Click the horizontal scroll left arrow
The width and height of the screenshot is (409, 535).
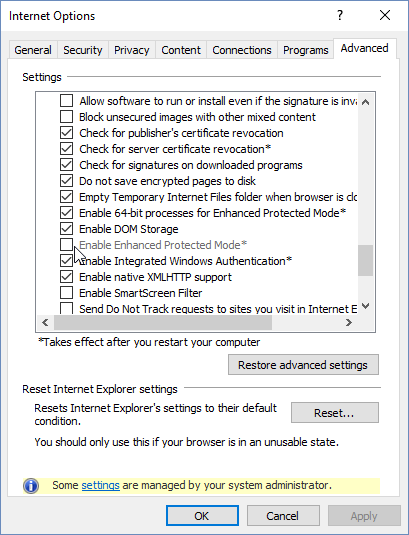pyautogui.click(x=45, y=322)
